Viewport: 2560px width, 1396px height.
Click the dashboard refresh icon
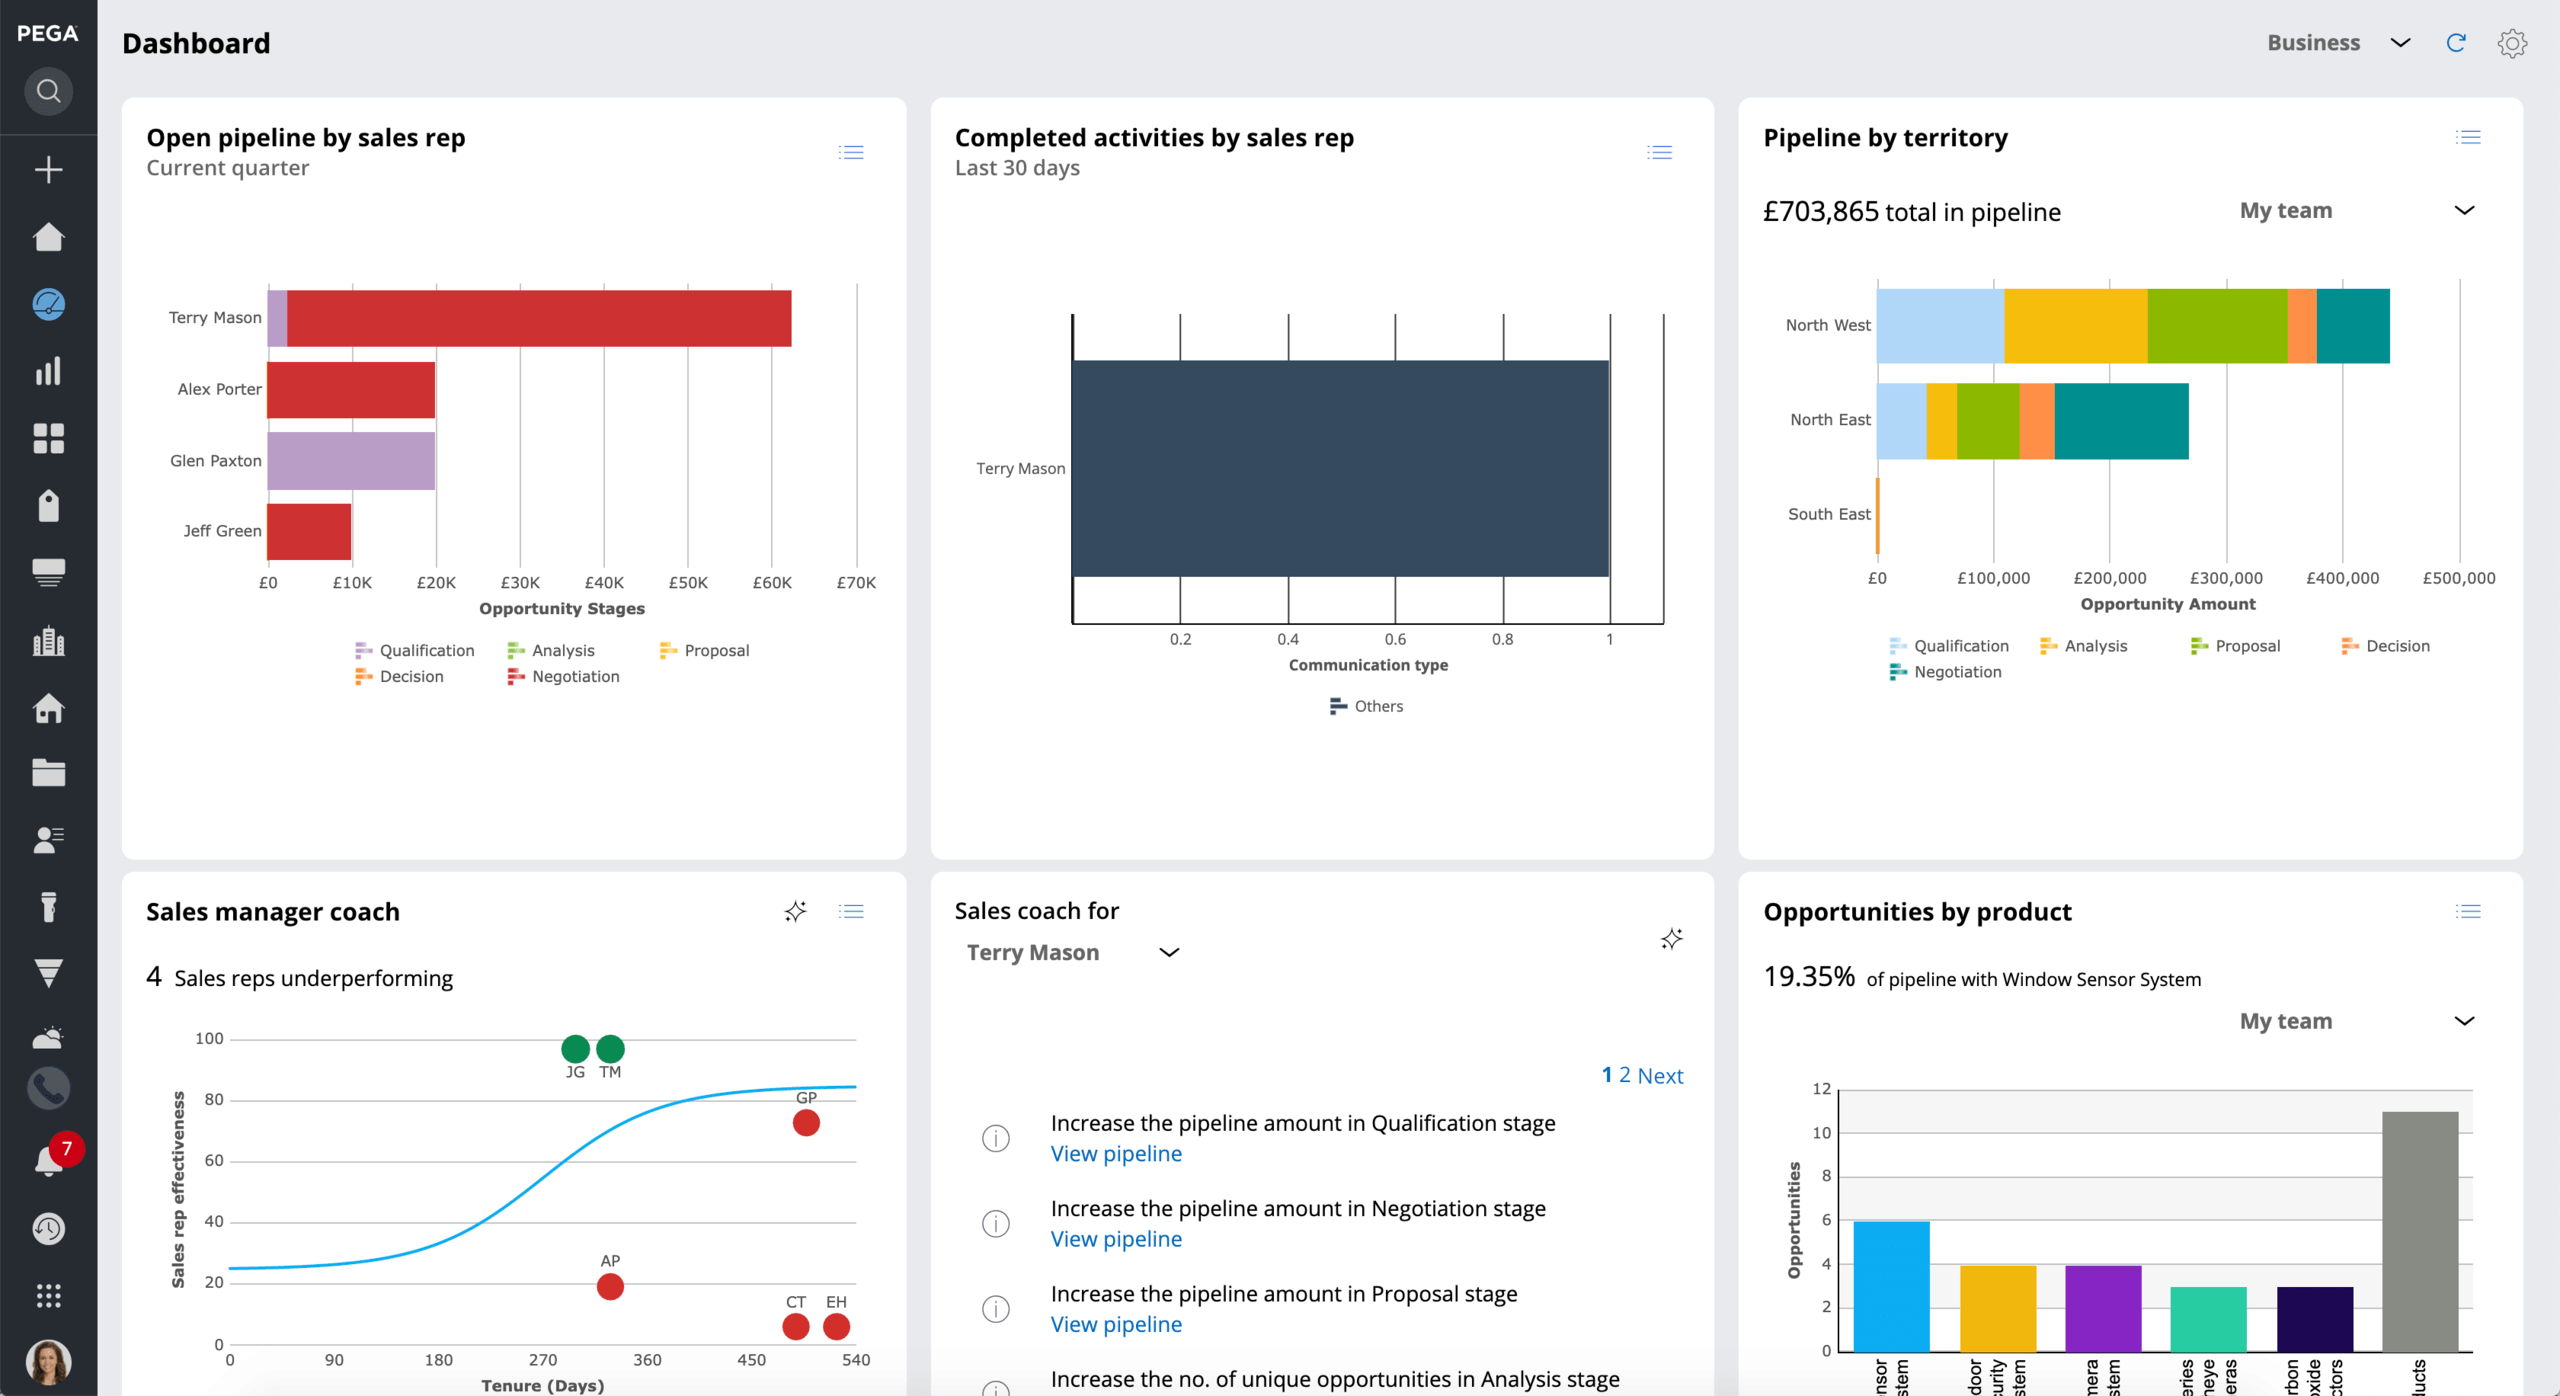pyautogui.click(x=2455, y=43)
